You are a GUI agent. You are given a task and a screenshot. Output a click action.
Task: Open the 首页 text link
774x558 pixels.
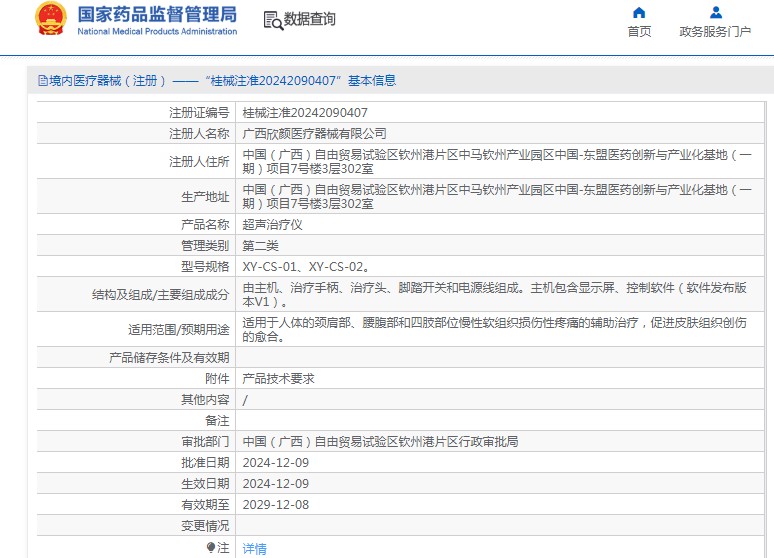(x=639, y=32)
